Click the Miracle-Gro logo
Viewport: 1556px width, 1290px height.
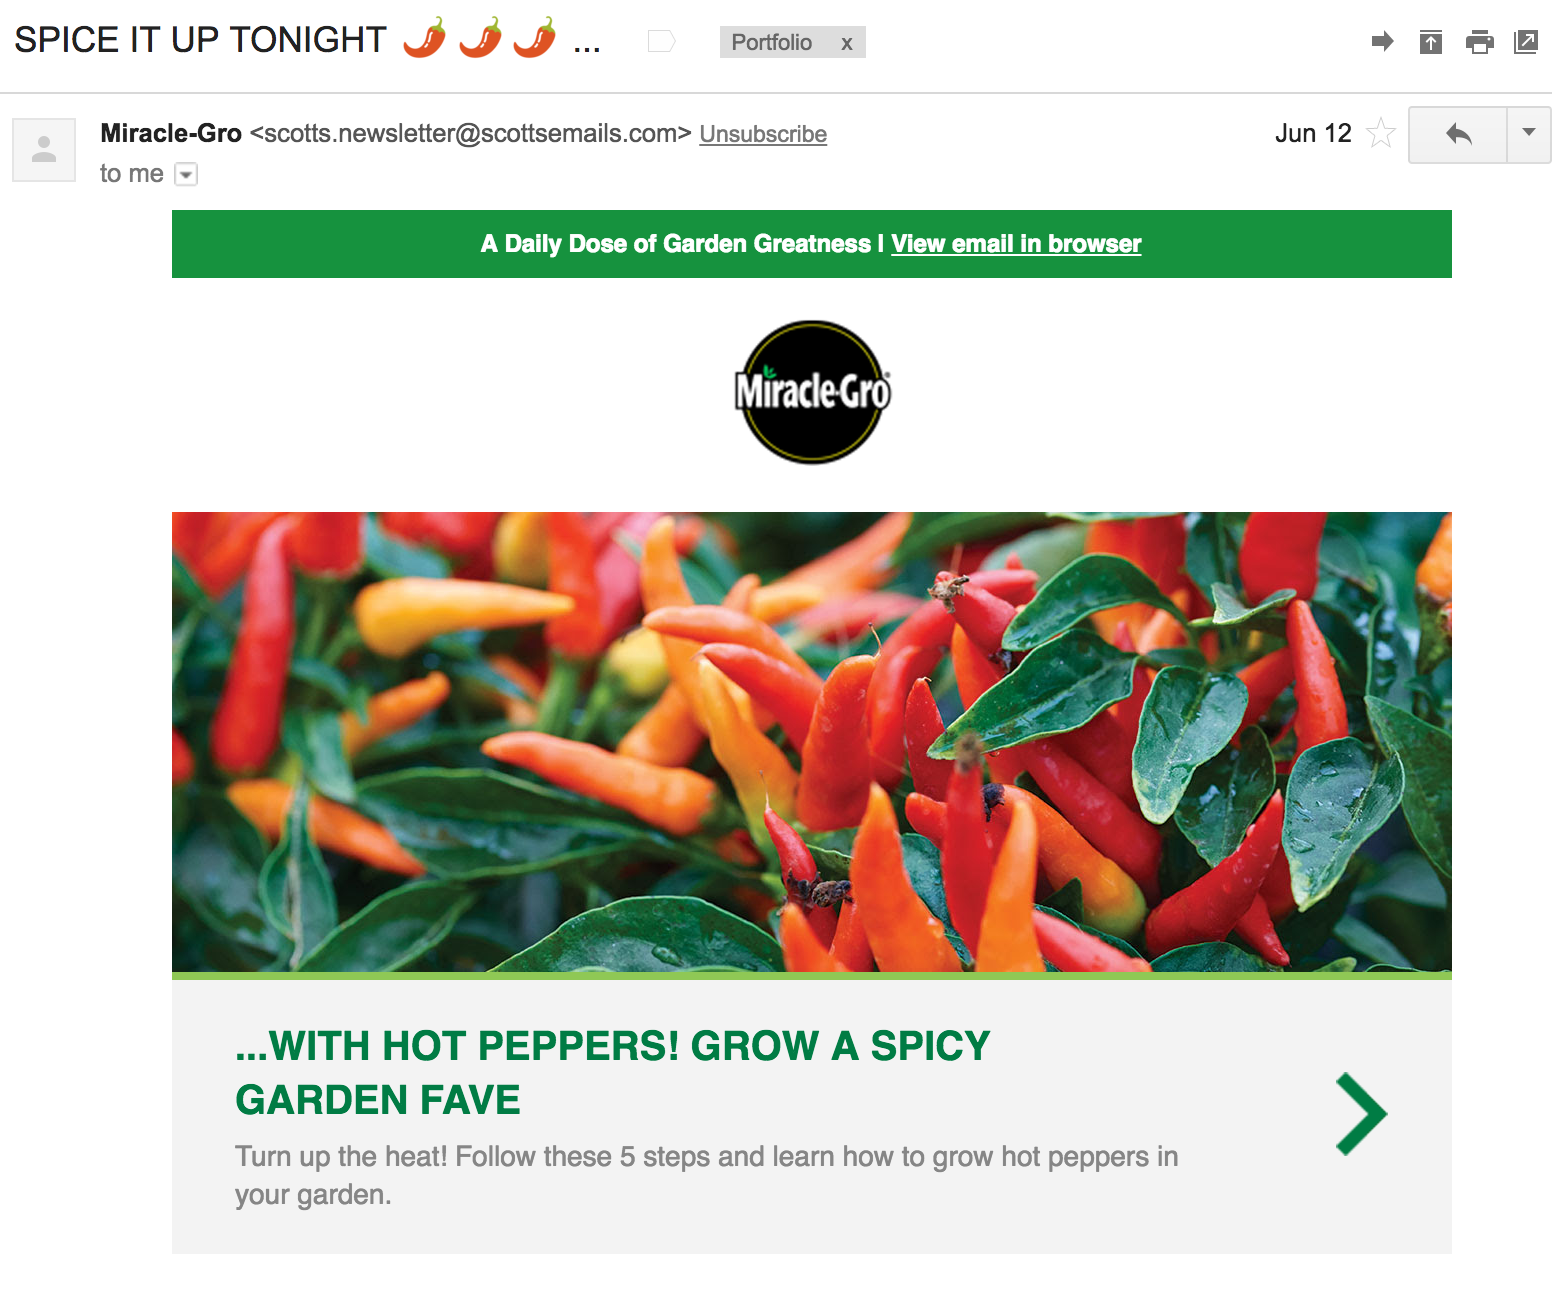coord(812,392)
